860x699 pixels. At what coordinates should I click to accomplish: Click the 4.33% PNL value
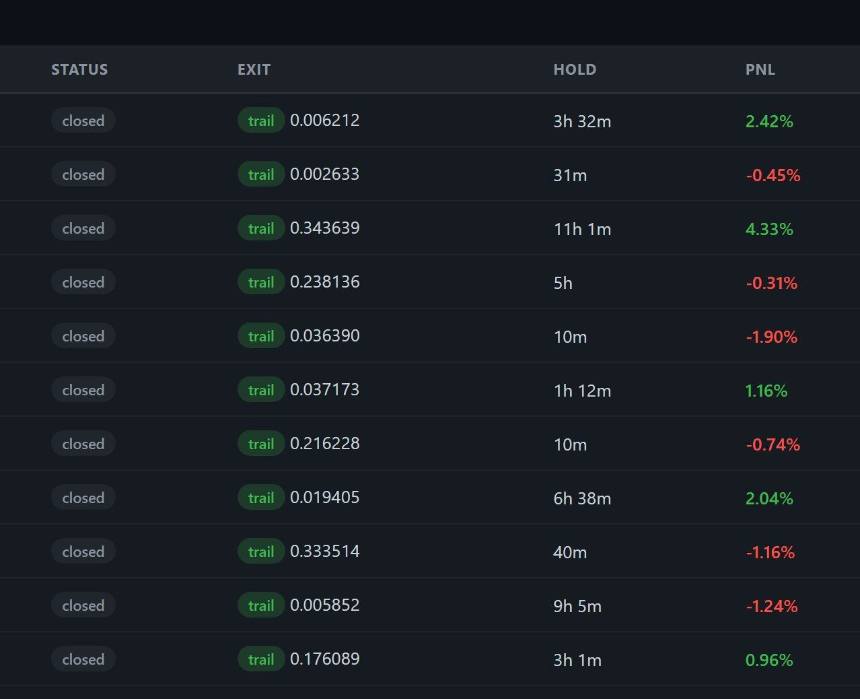tap(769, 229)
